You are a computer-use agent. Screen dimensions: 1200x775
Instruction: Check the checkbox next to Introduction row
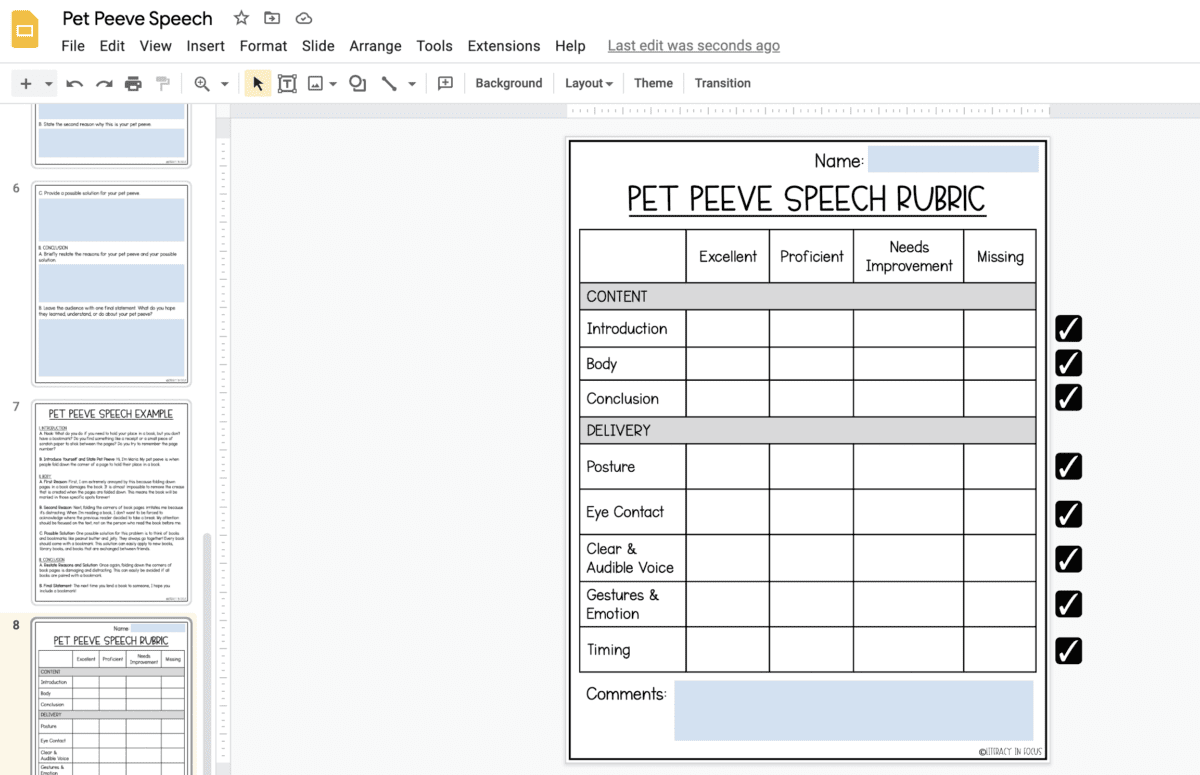(x=1068, y=328)
